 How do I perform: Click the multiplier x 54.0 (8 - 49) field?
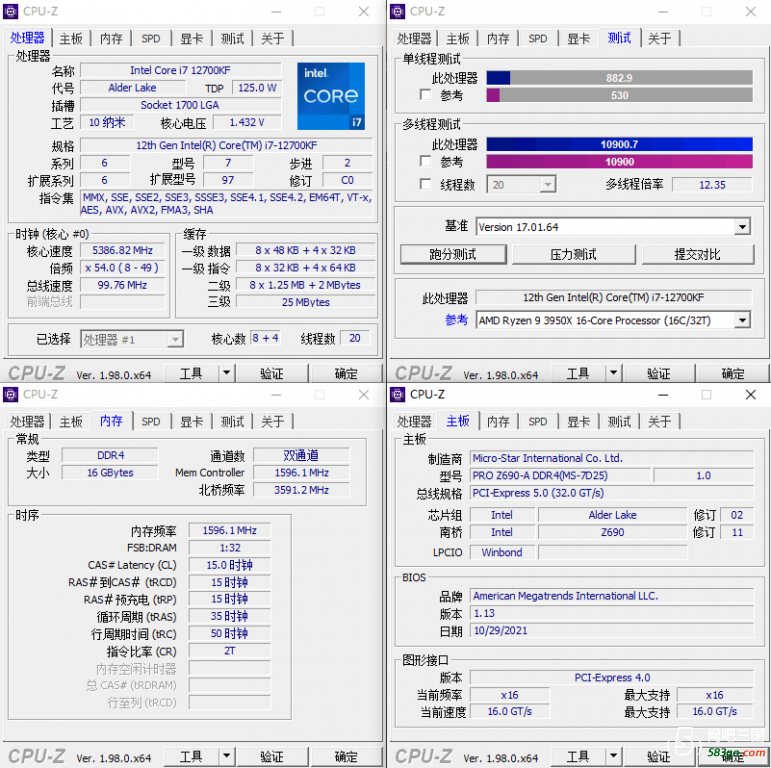point(122,267)
